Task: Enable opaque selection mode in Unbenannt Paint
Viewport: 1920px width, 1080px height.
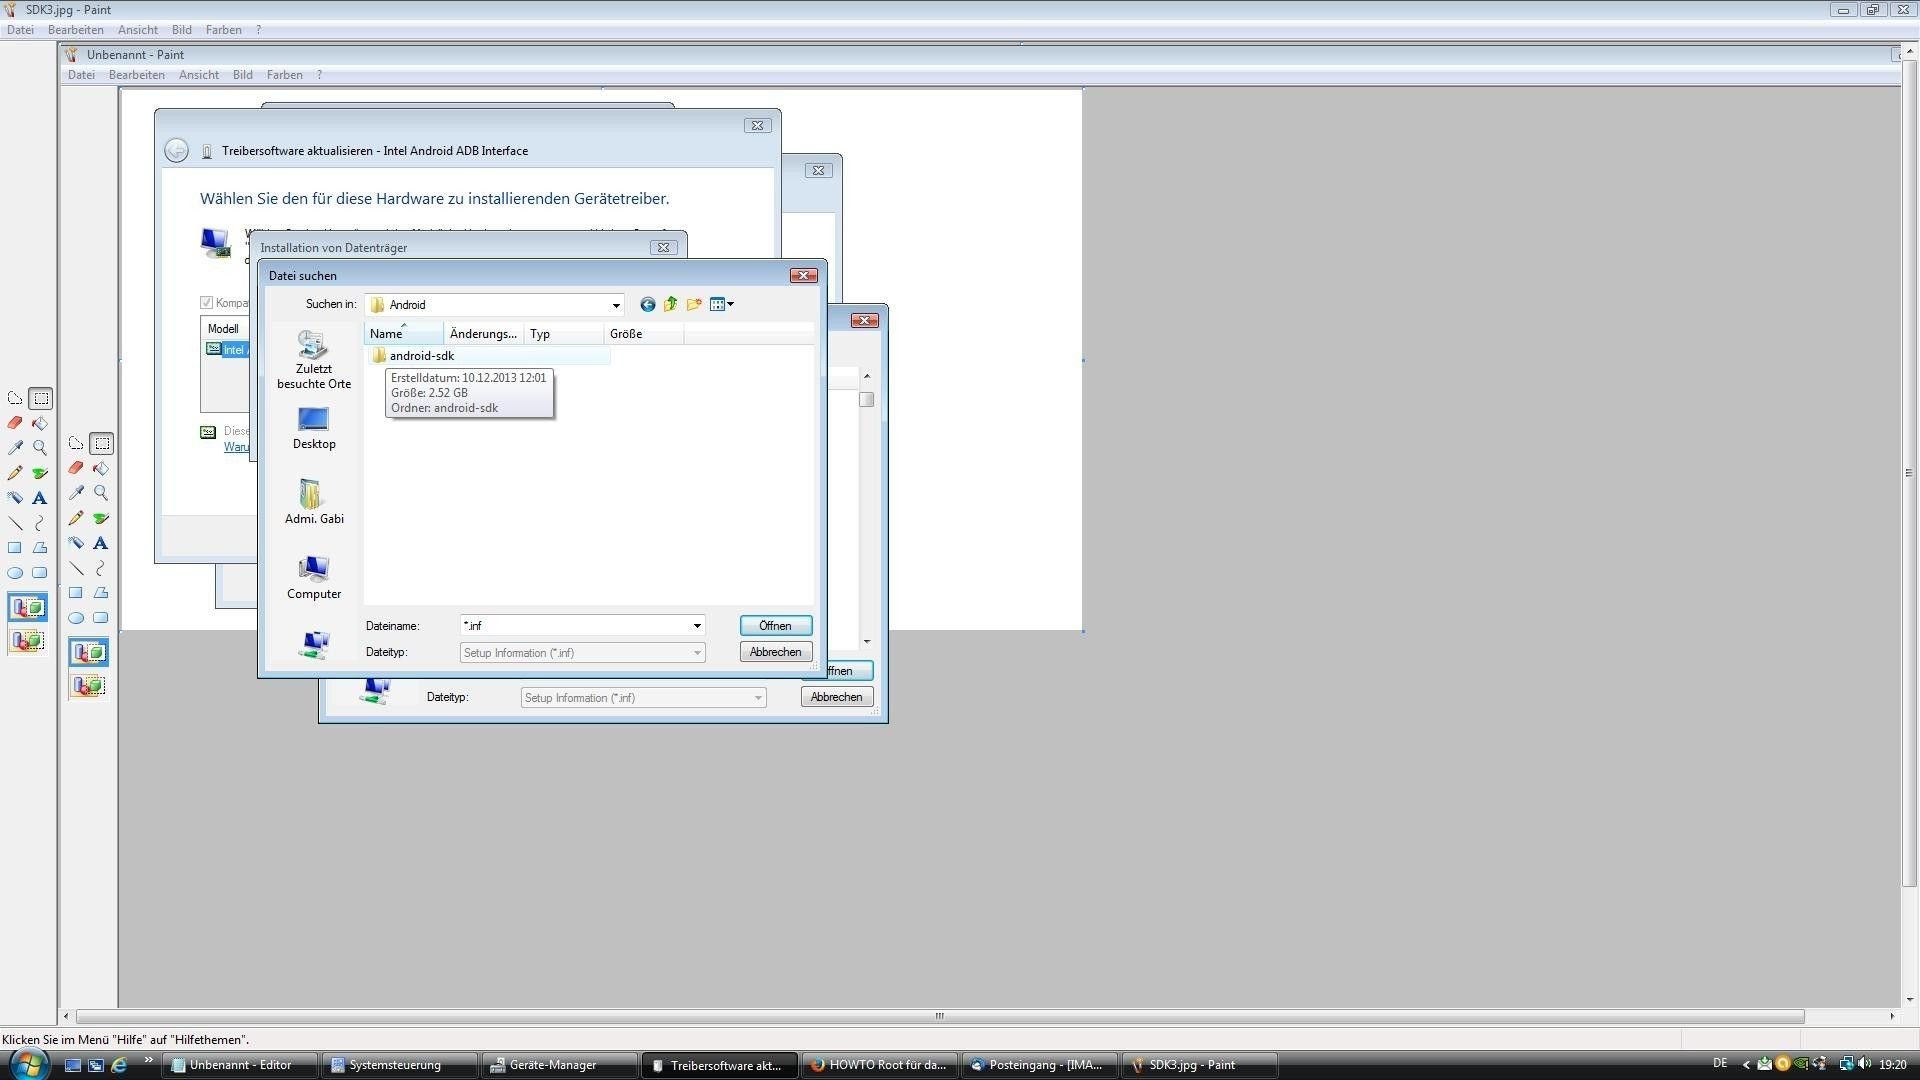Action: point(89,652)
